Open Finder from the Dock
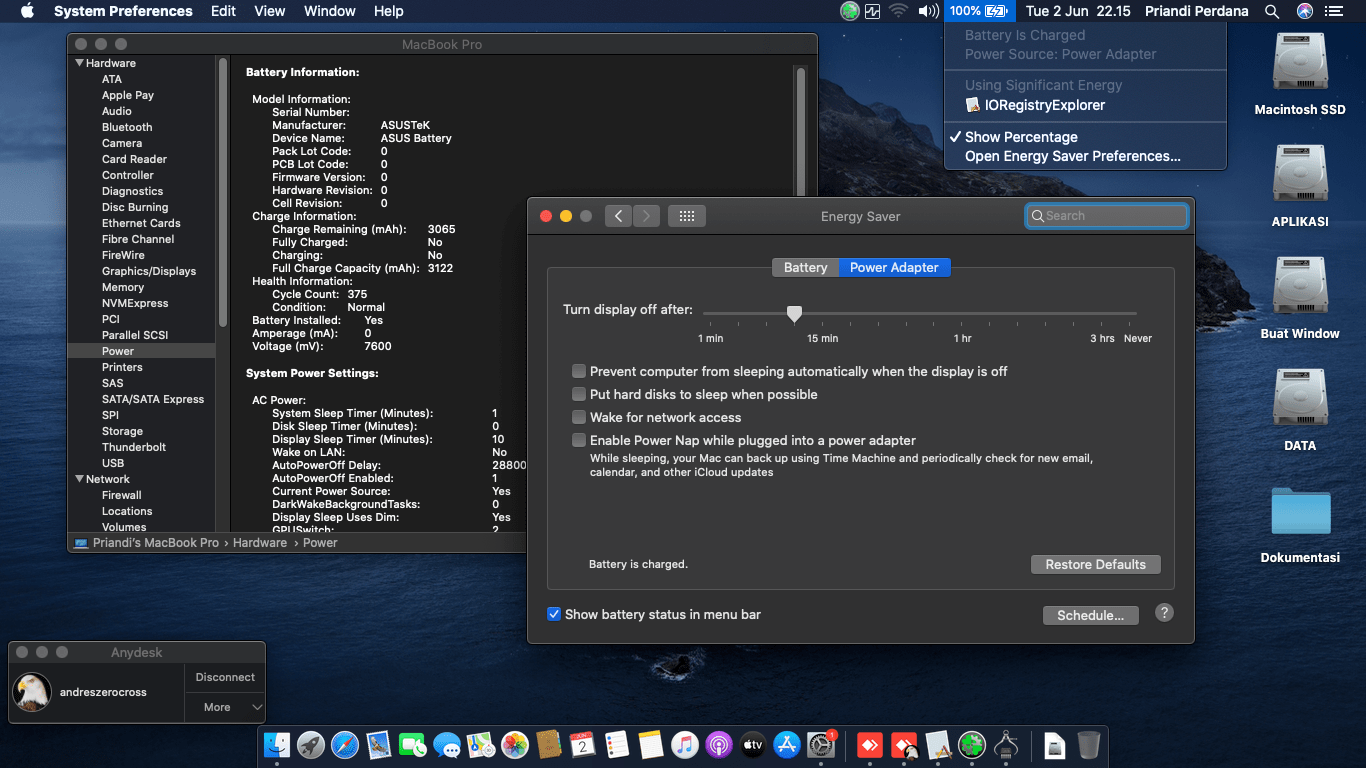The width and height of the screenshot is (1366, 768). (277, 744)
